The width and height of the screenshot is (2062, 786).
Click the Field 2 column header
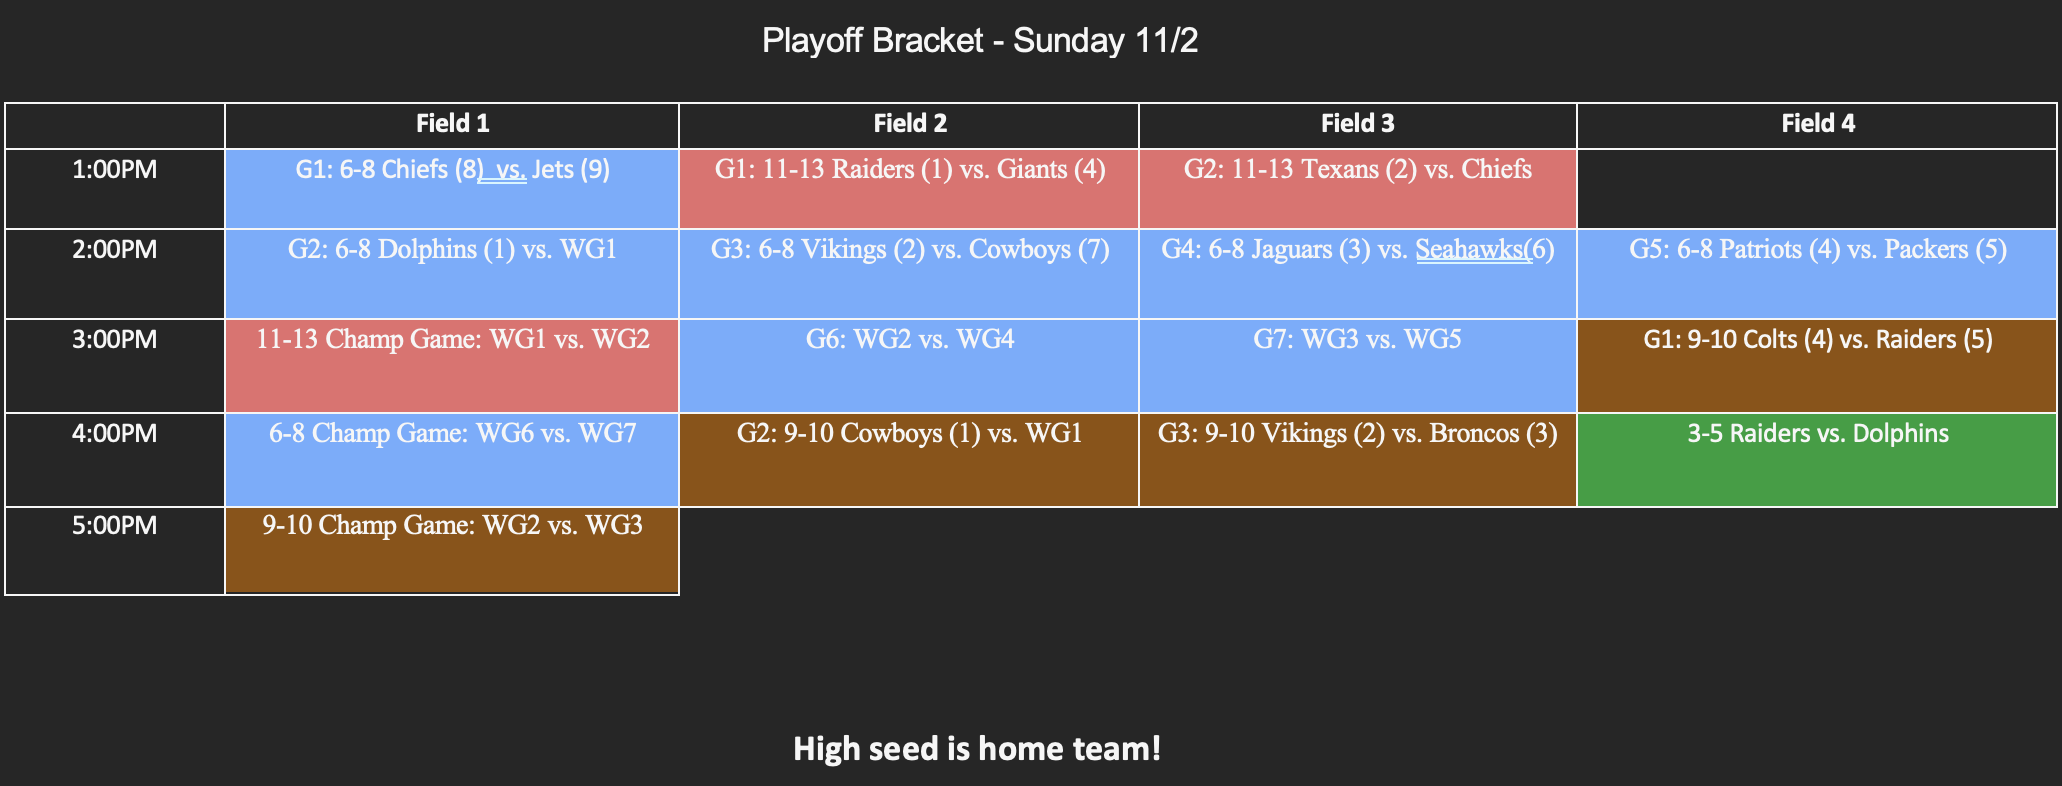(909, 124)
